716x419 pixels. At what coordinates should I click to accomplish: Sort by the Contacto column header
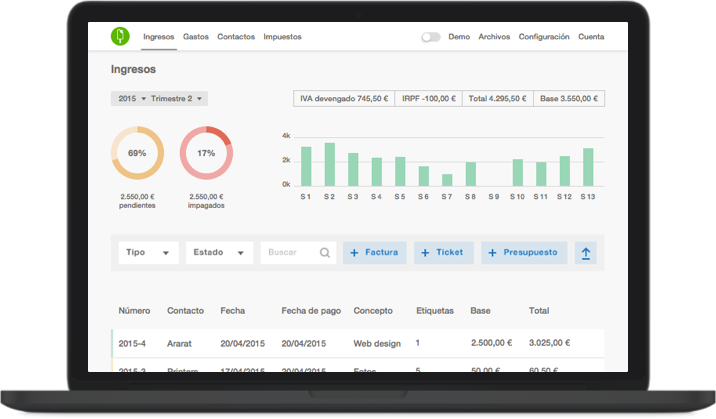point(185,311)
